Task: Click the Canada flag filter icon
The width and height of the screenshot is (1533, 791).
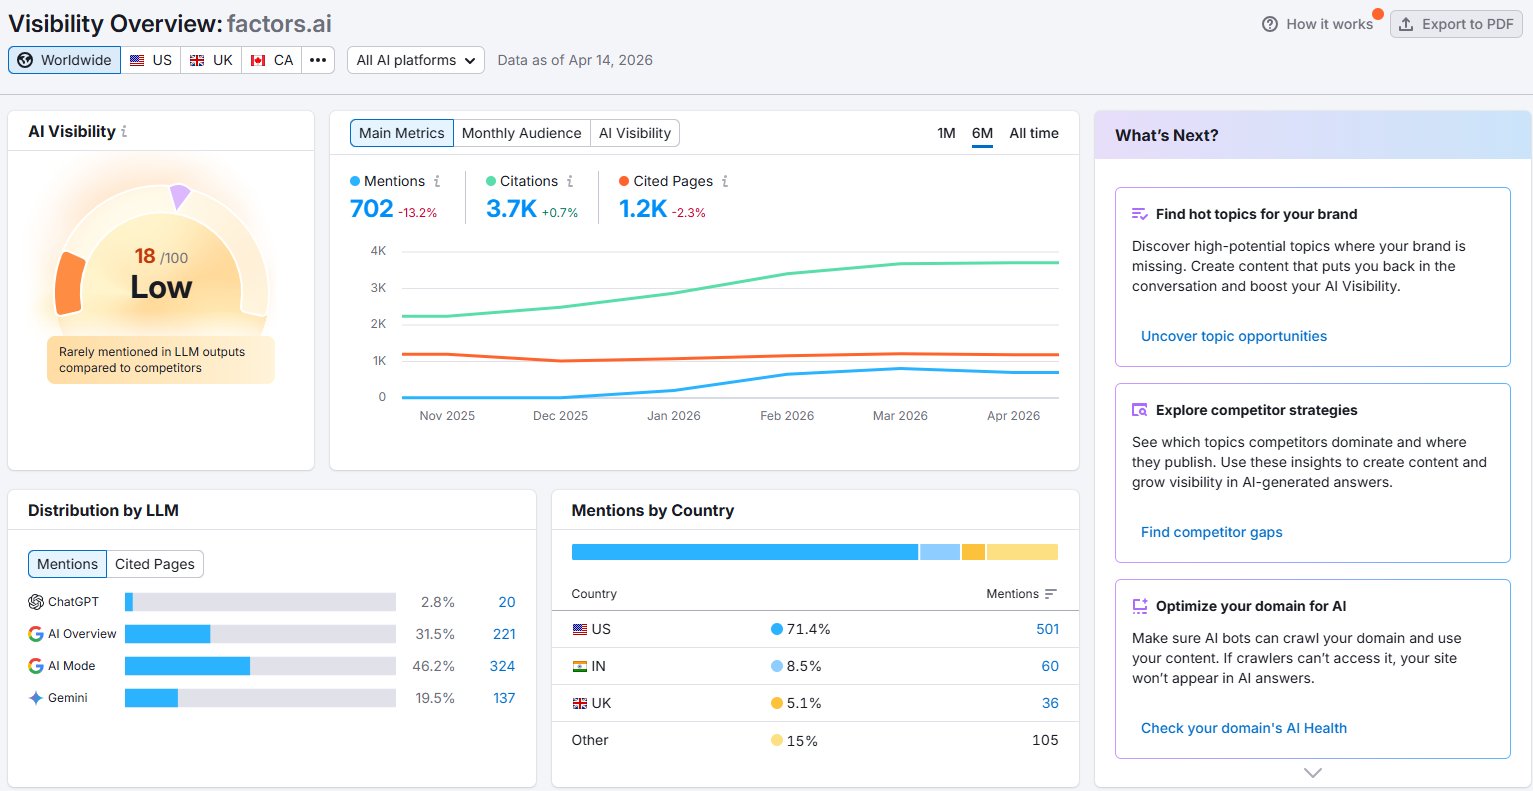Action: click(258, 60)
